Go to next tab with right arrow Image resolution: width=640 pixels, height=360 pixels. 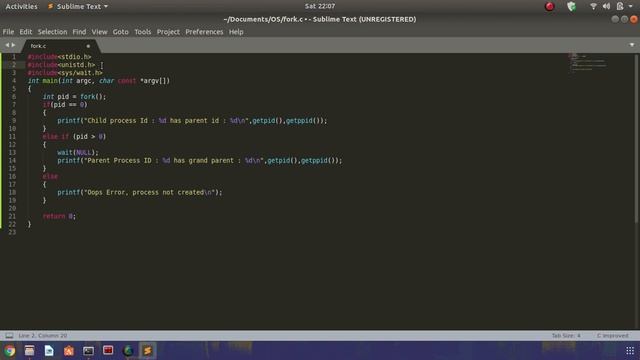13,45
